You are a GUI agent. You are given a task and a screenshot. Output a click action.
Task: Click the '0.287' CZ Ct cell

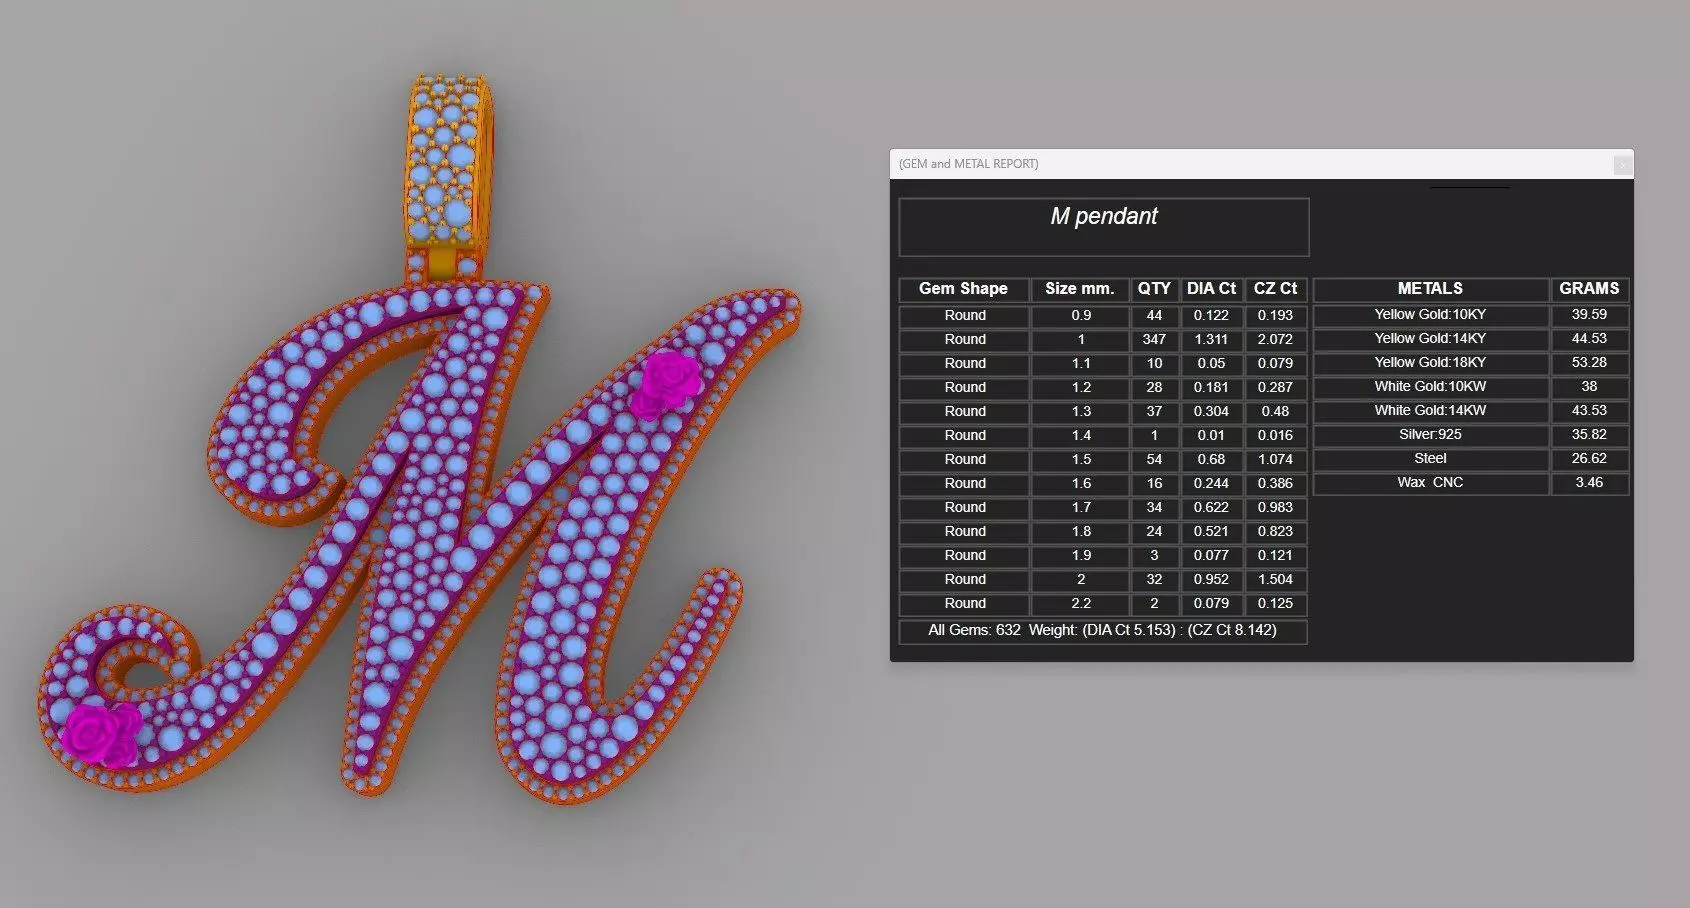tap(1276, 388)
